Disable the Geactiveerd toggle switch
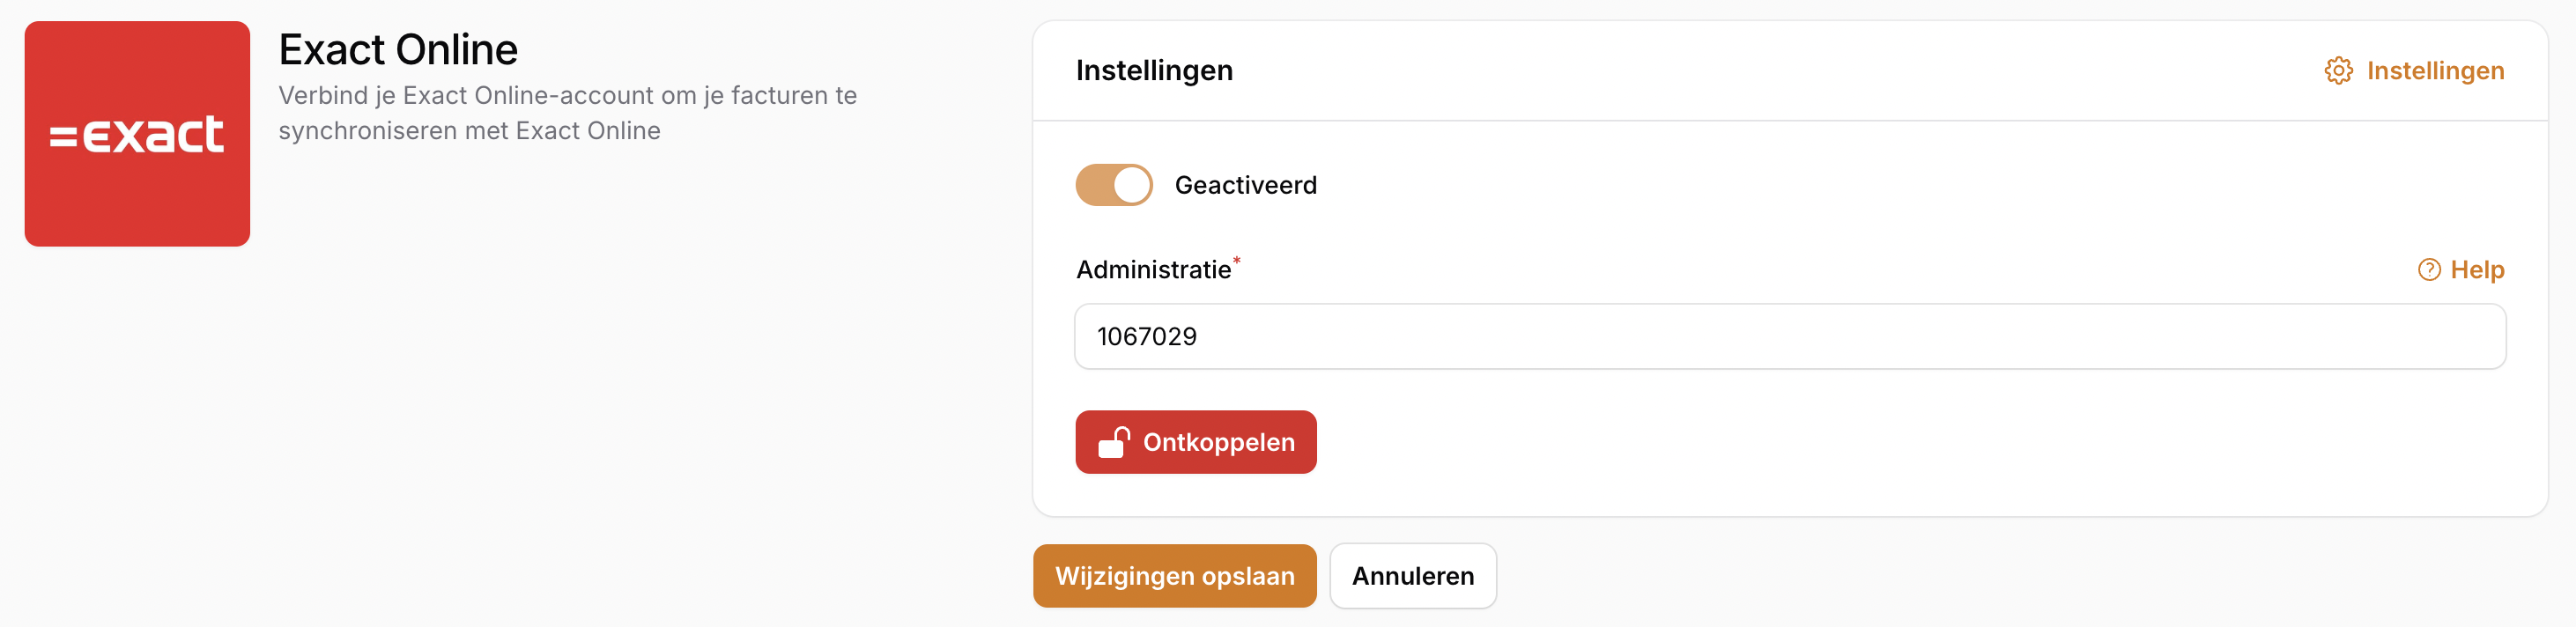2576x627 pixels. click(x=1114, y=185)
